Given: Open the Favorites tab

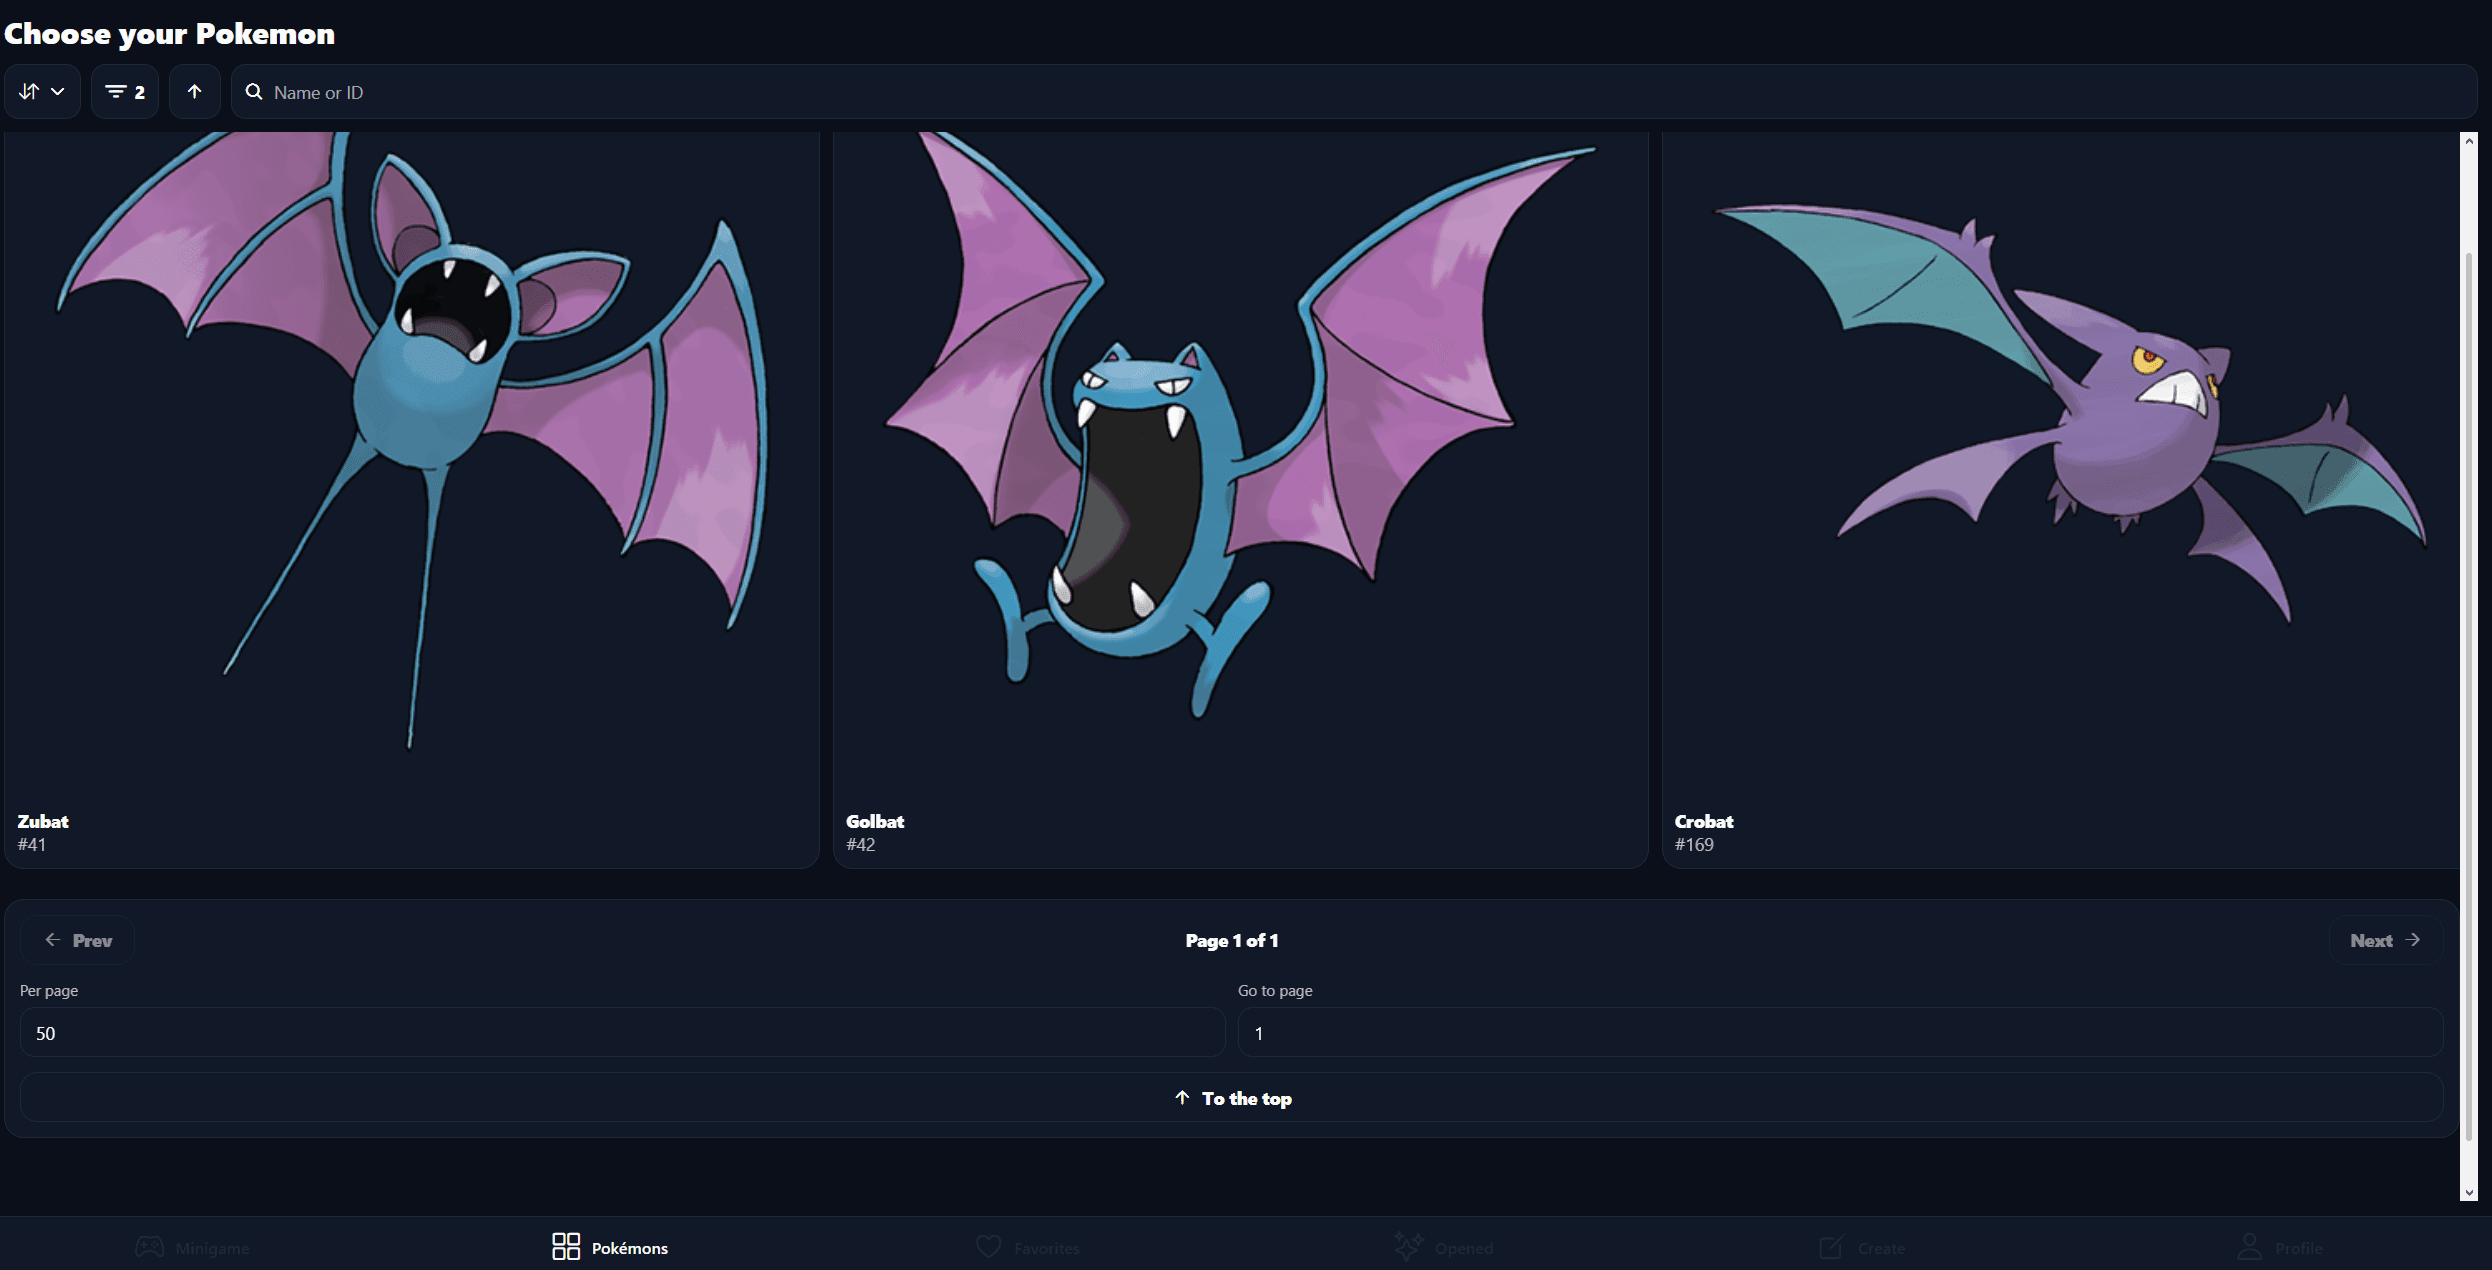Looking at the screenshot, I should tap(1028, 1247).
